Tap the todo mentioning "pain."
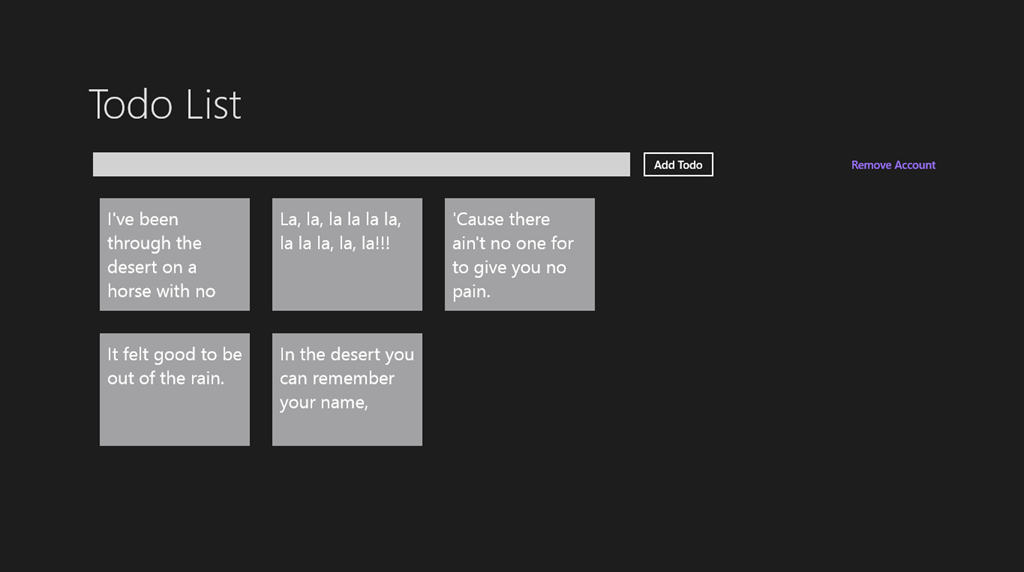 (x=519, y=255)
